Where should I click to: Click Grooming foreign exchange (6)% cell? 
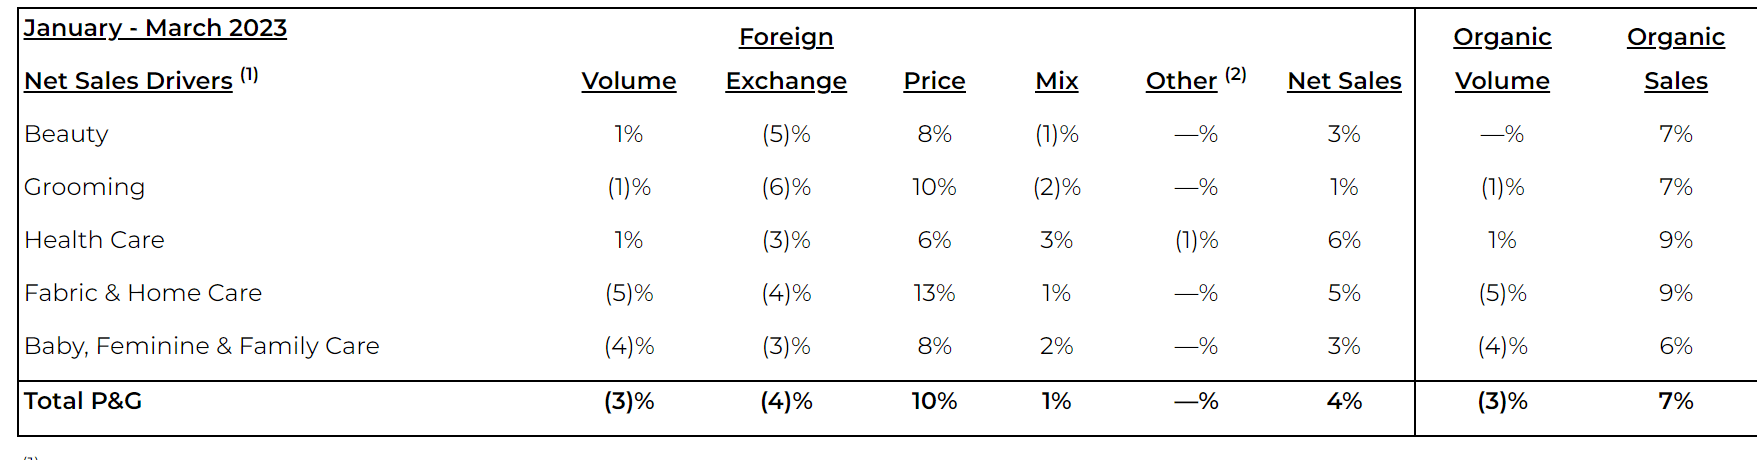point(786,187)
